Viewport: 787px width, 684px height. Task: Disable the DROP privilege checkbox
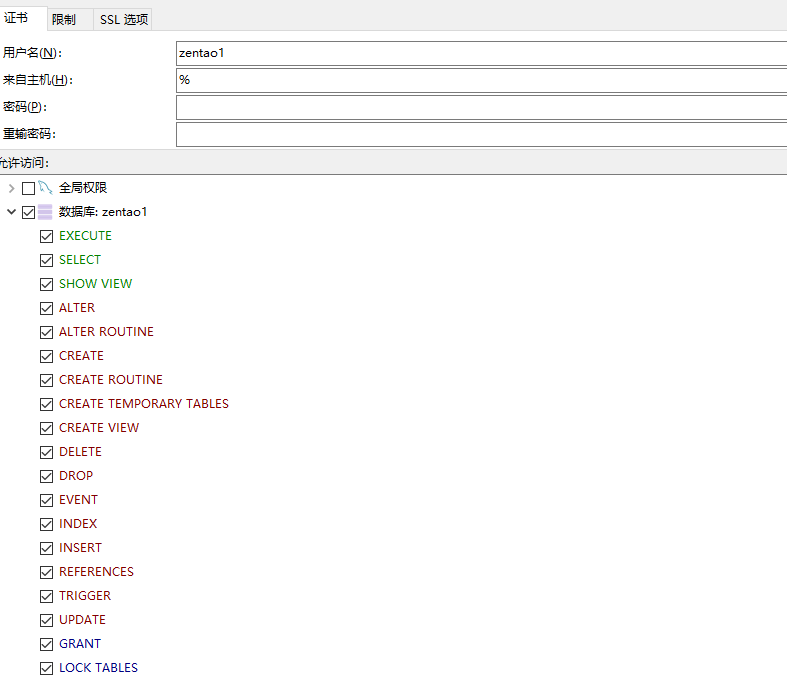coord(46,476)
